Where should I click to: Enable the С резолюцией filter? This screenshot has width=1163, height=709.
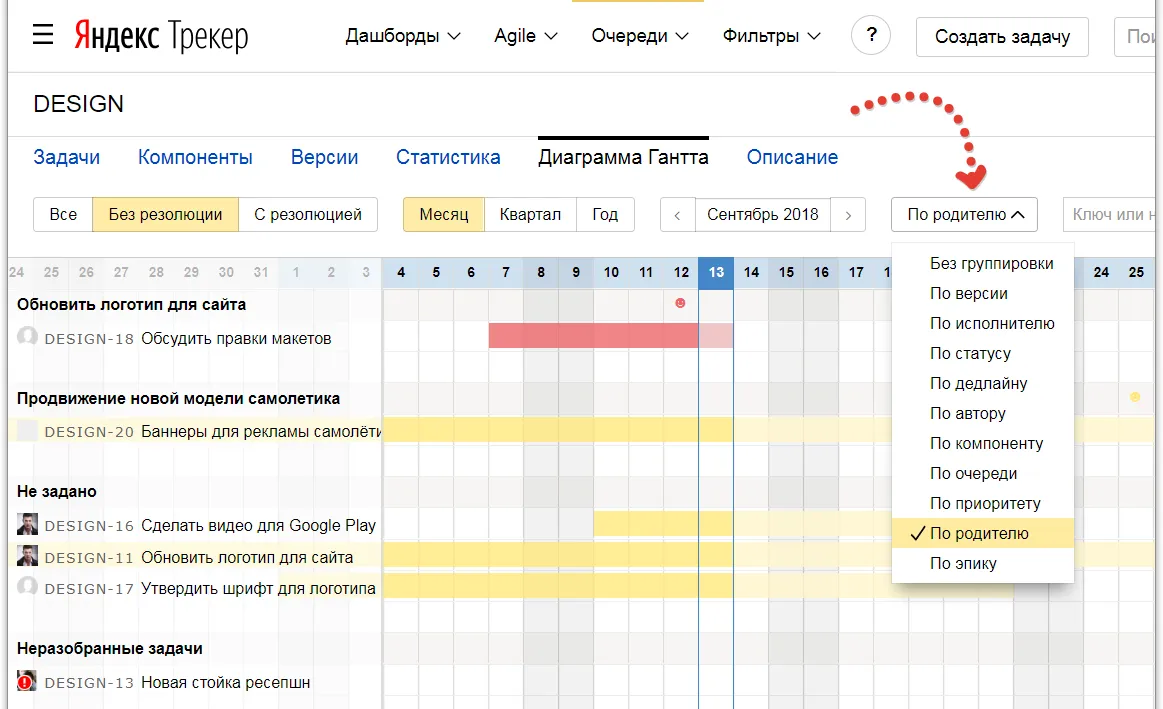coord(308,214)
